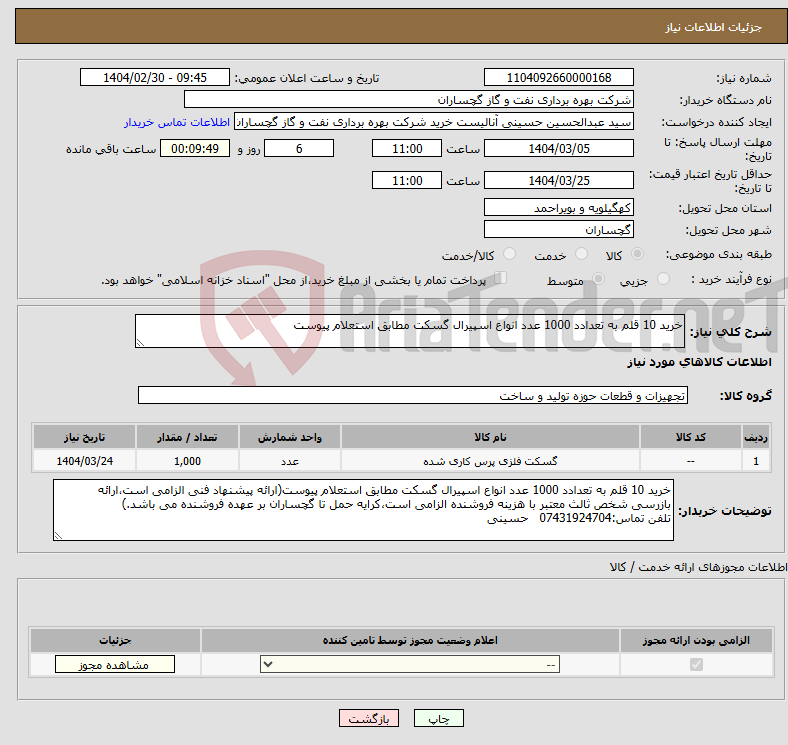Click the quantity cell 1,000

(x=187, y=461)
